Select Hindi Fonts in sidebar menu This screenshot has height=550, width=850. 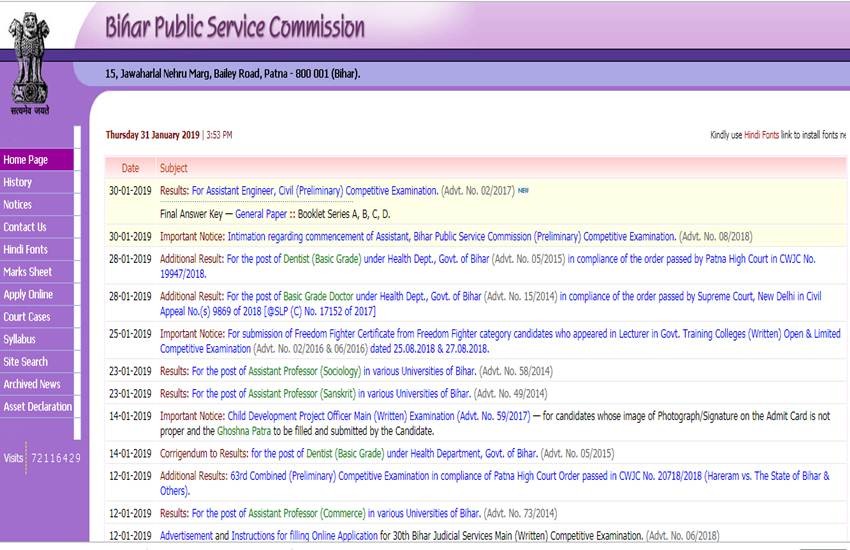[26, 250]
